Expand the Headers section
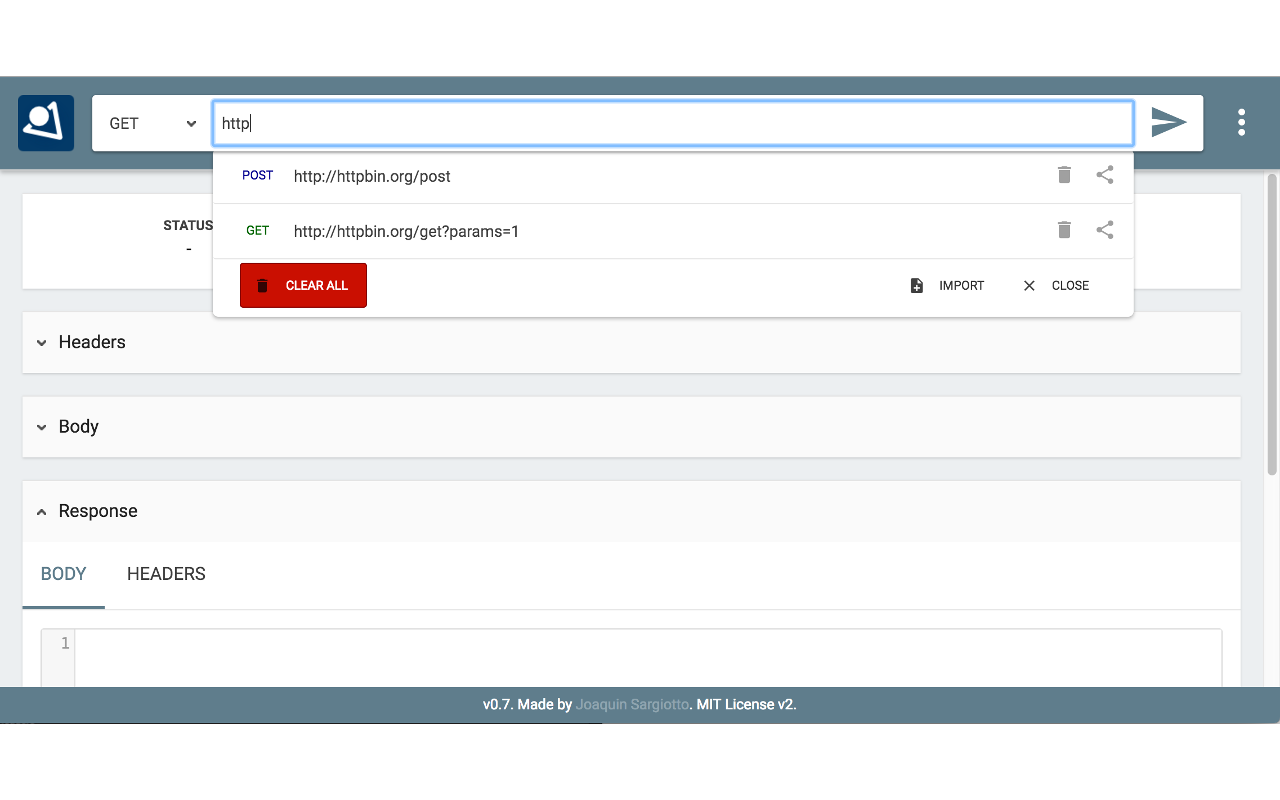 coord(631,342)
